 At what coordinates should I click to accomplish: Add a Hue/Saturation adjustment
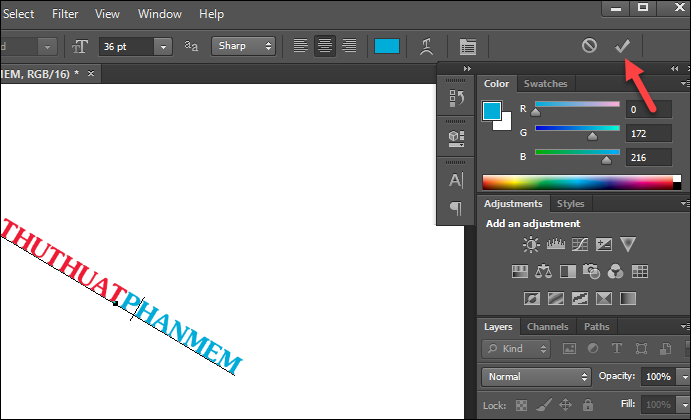[x=520, y=271]
